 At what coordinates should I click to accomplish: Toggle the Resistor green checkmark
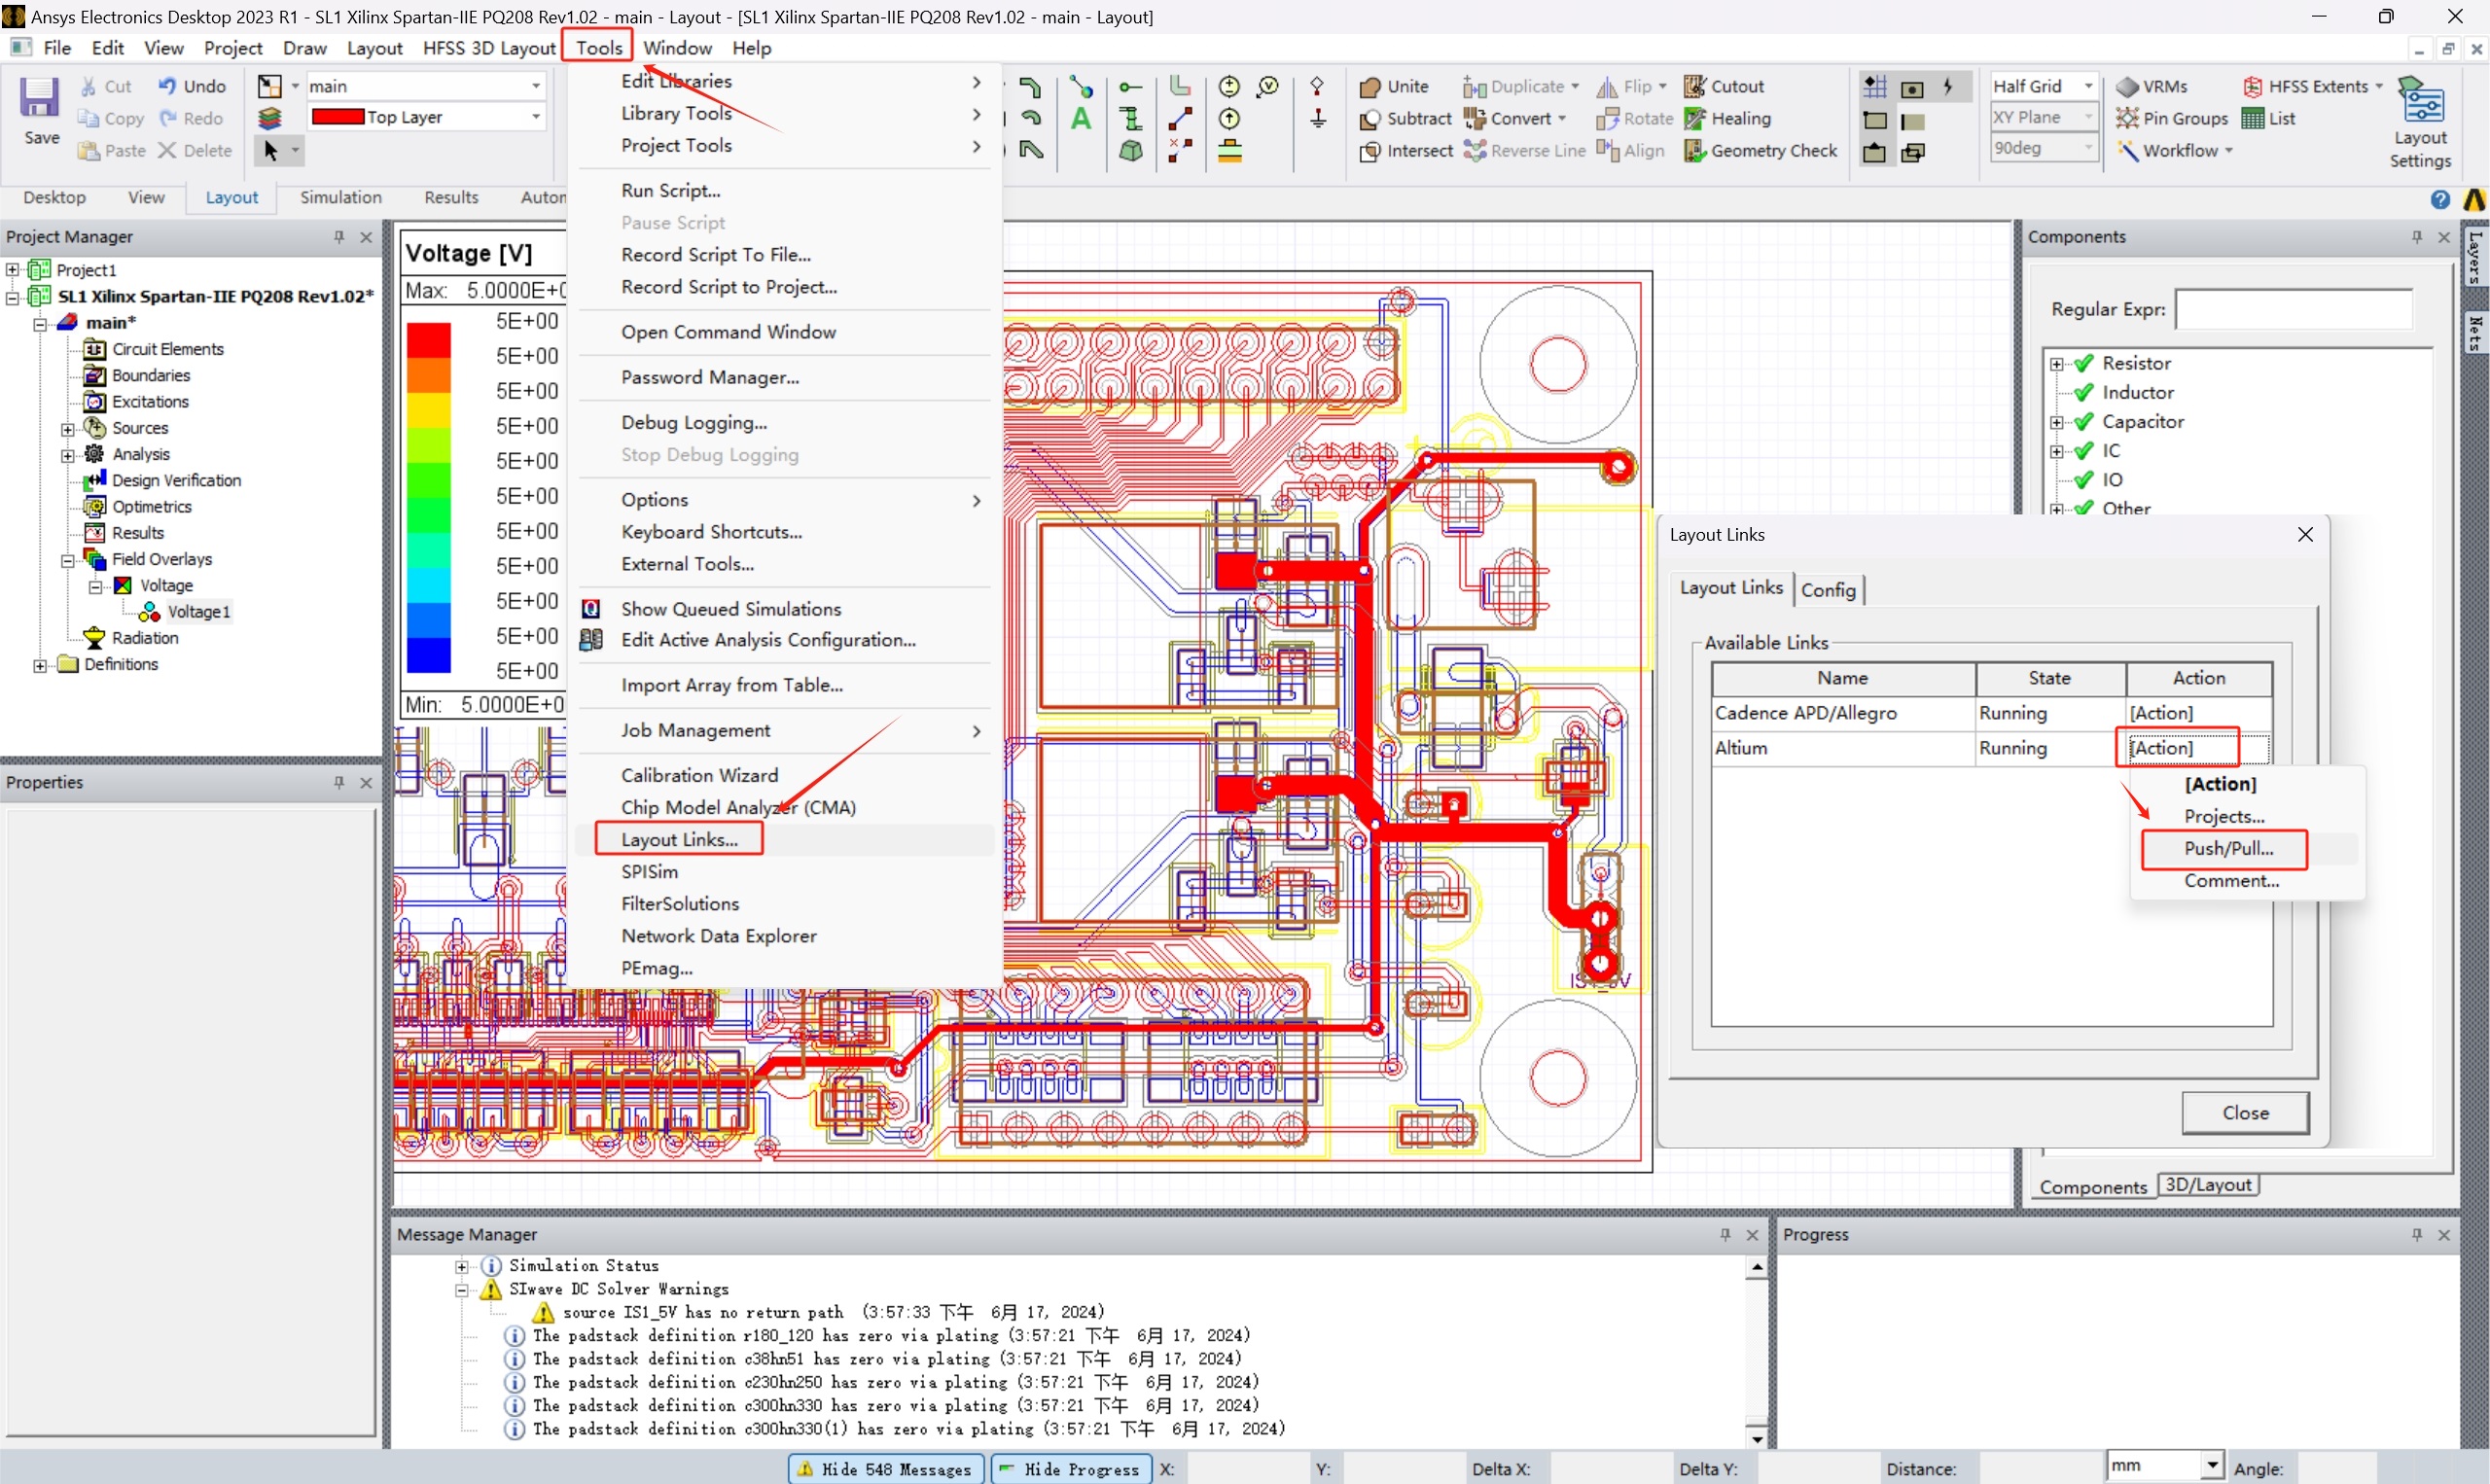[x=2084, y=364]
